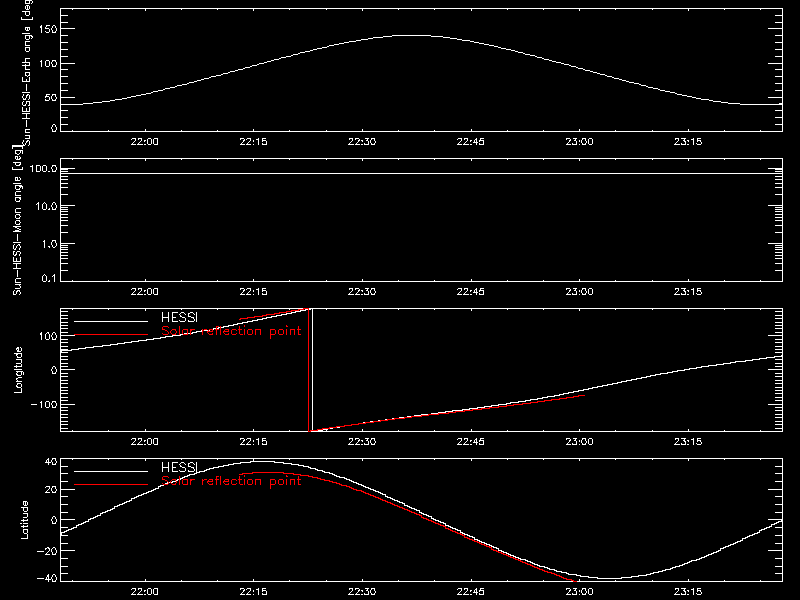800x600 pixels.
Task: Click 23:15 time label under Earth angle plot
Action: 688,142
